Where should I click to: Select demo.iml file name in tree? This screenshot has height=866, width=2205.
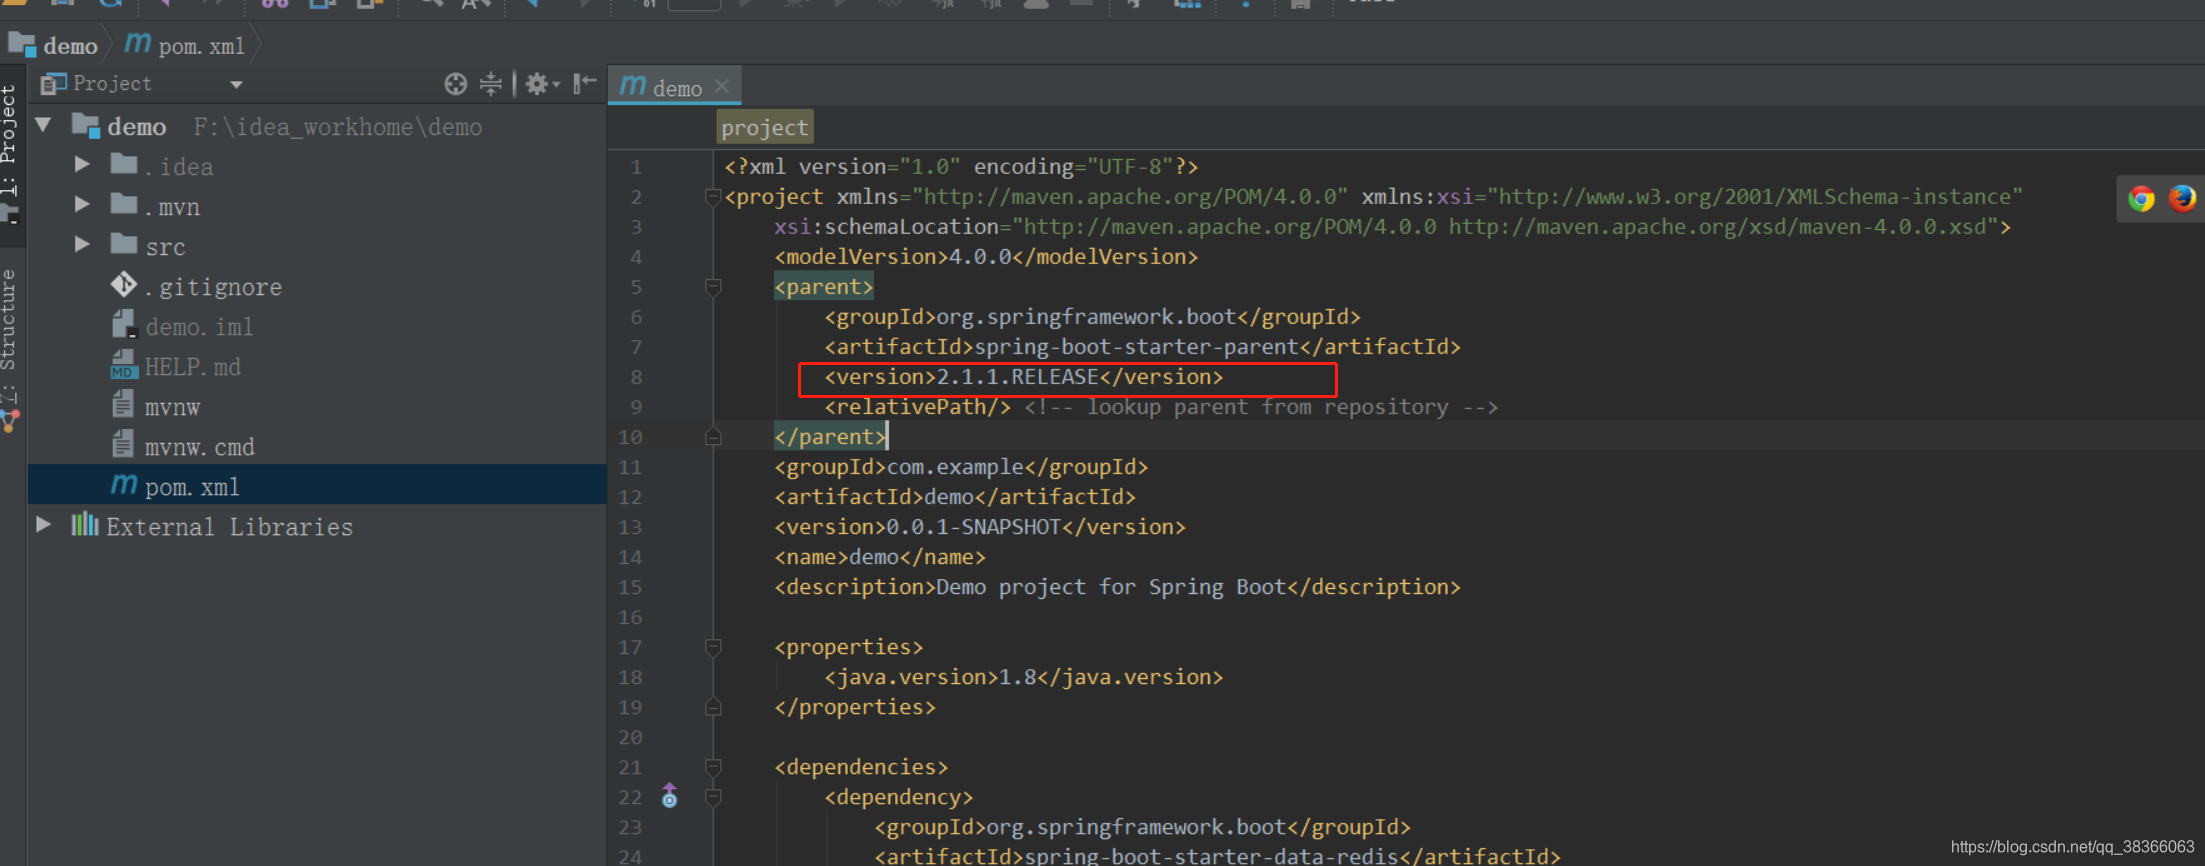199,327
